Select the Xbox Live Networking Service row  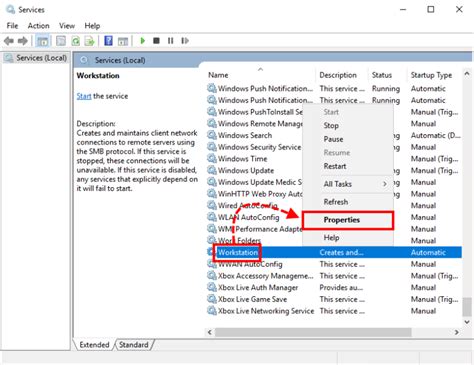334,311
